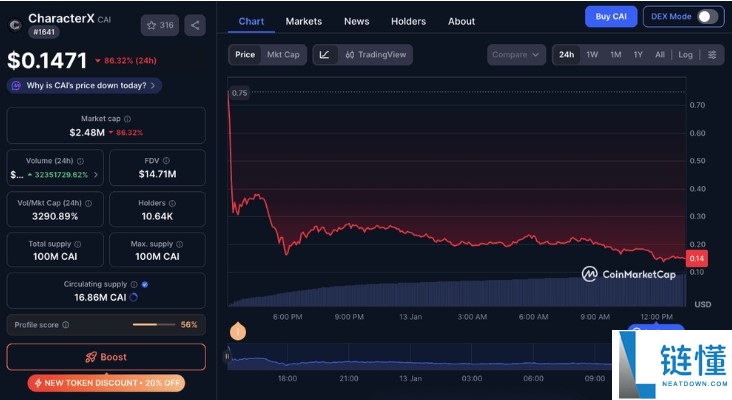The width and height of the screenshot is (732, 400).
Task: Click the Max. supply info icon
Action: point(180,244)
